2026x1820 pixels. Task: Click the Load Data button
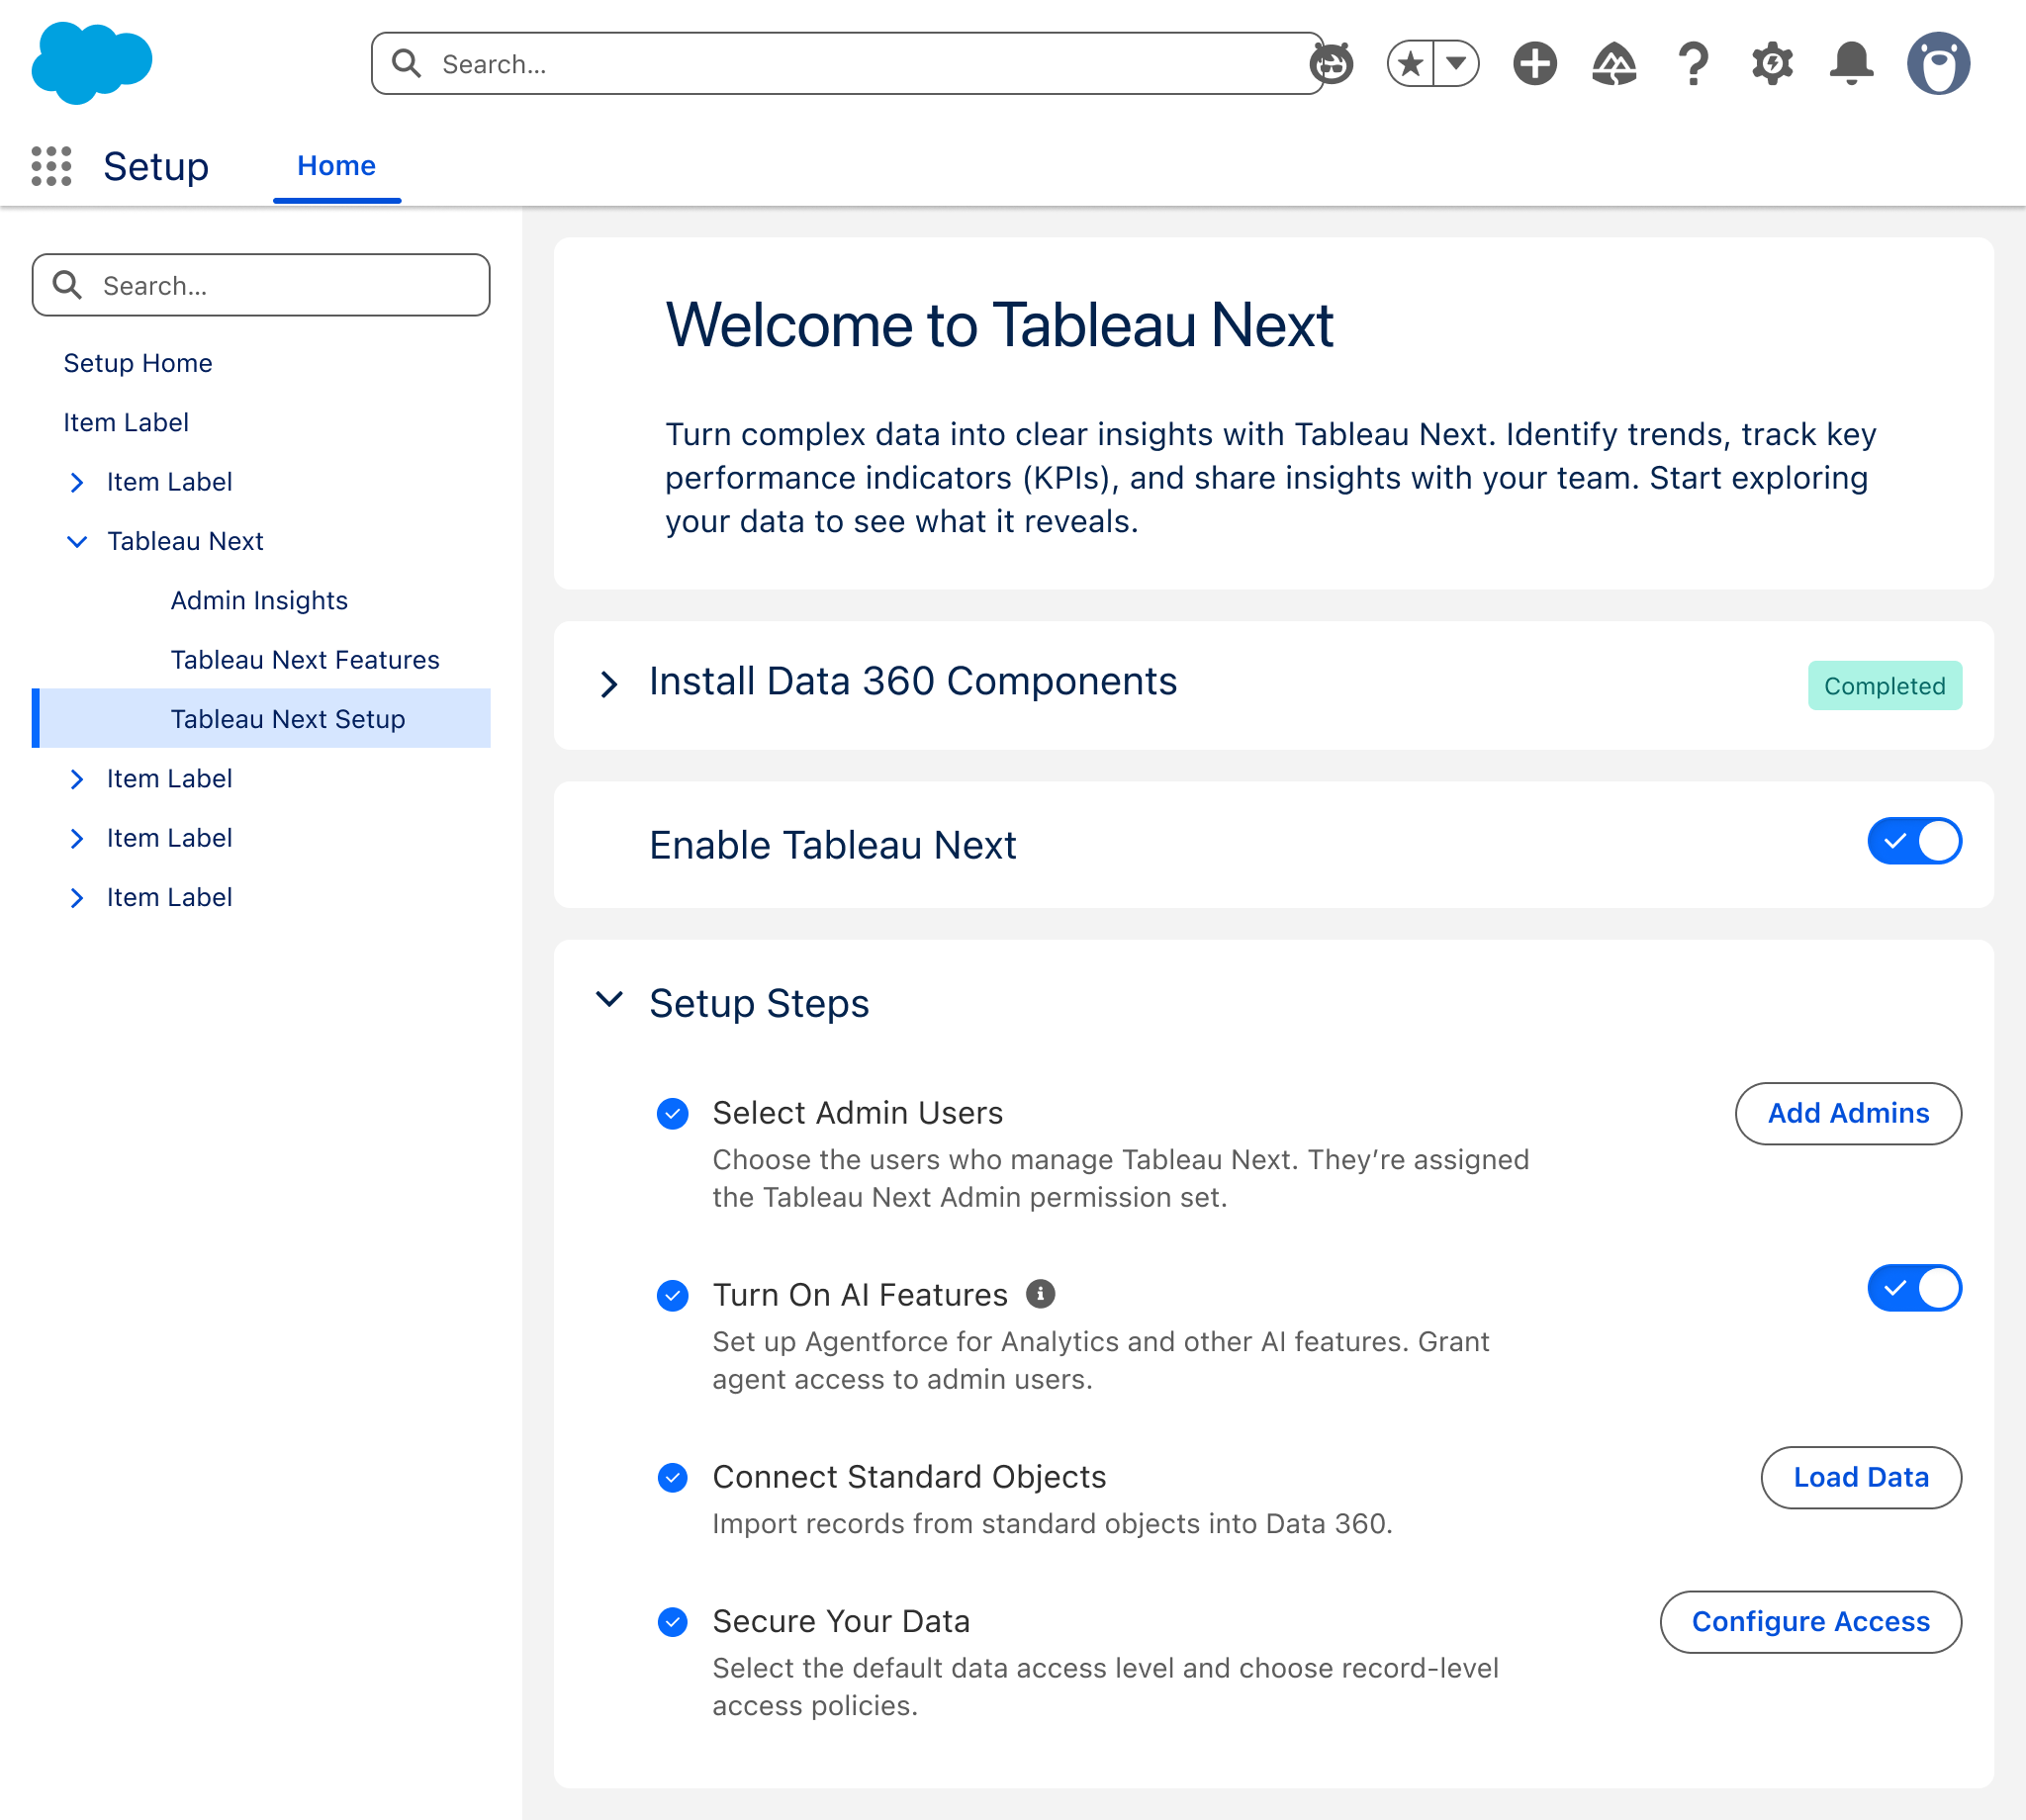[1861, 1477]
